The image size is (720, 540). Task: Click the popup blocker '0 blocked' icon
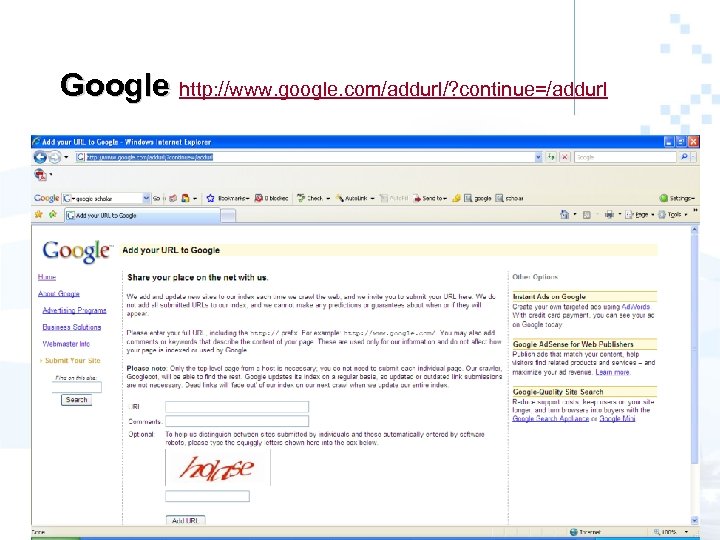pyautogui.click(x=271, y=198)
